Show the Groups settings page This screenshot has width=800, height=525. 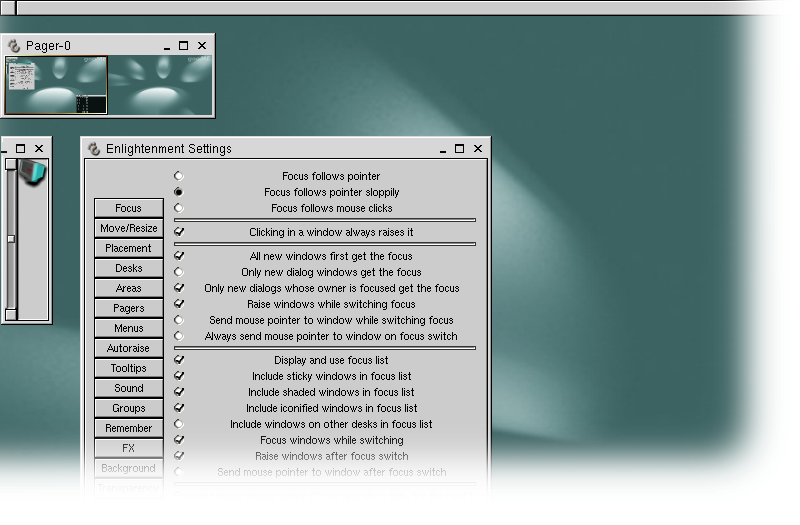(129, 408)
